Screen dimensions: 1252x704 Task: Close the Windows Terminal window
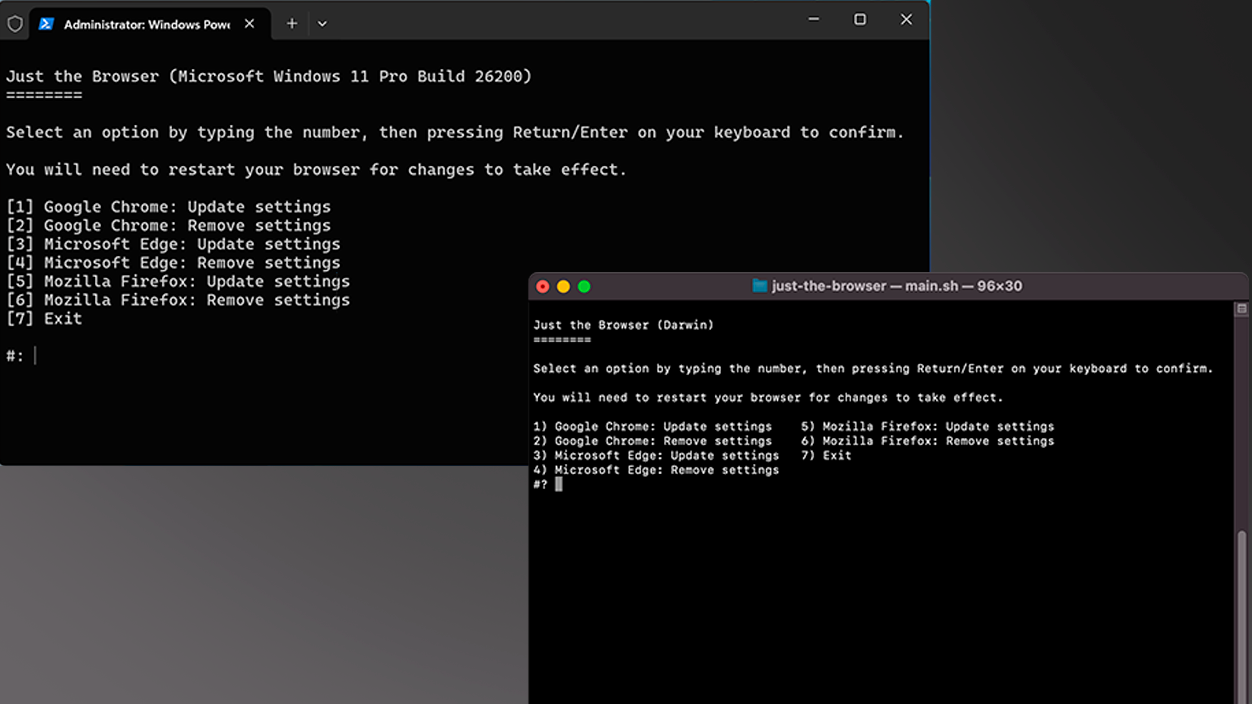point(906,20)
